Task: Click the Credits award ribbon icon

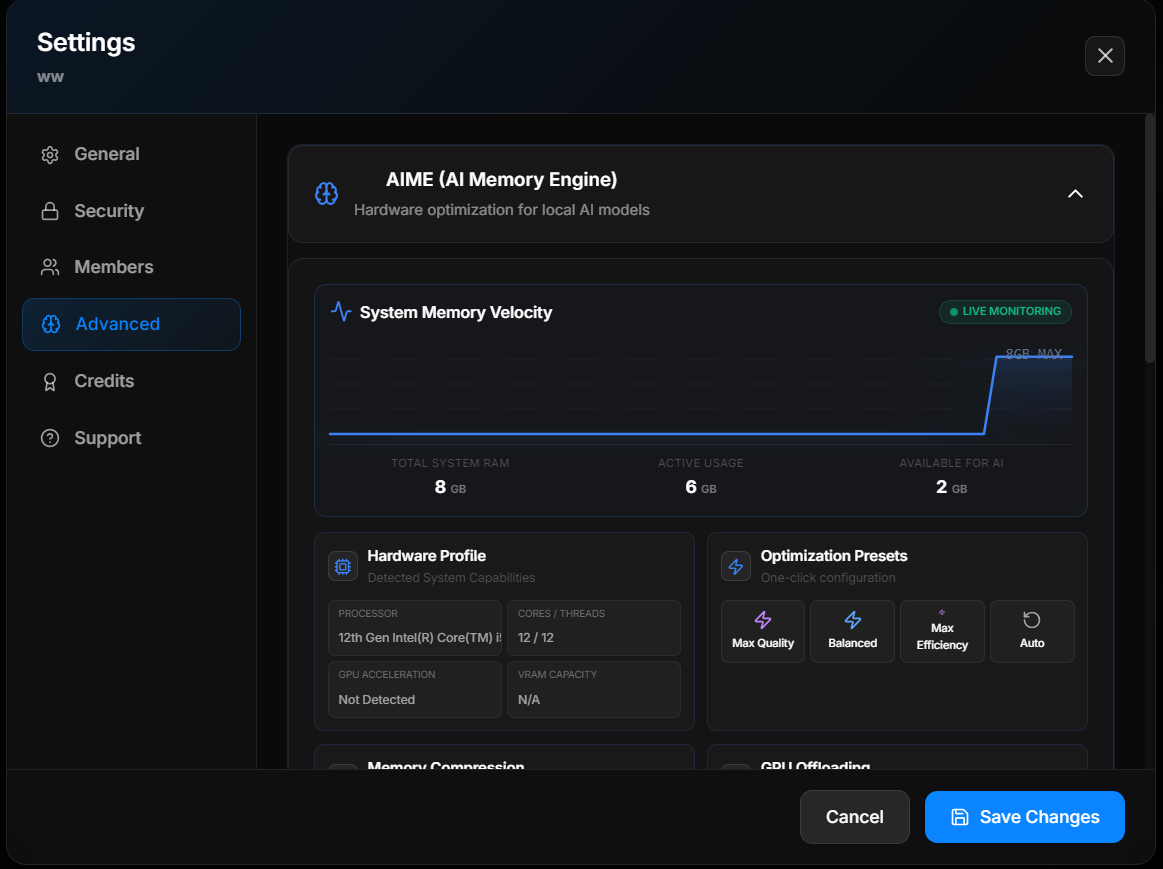Action: [50, 381]
